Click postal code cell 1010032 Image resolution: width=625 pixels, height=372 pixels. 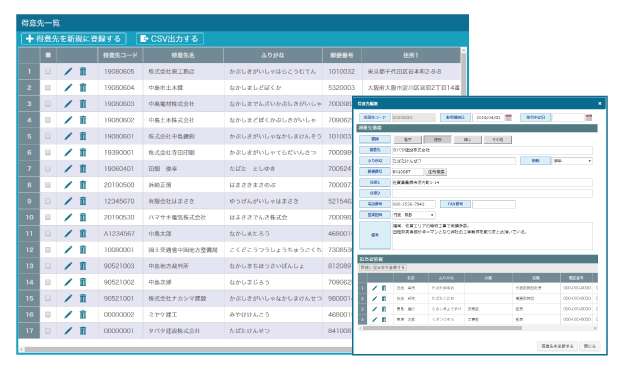[342, 71]
